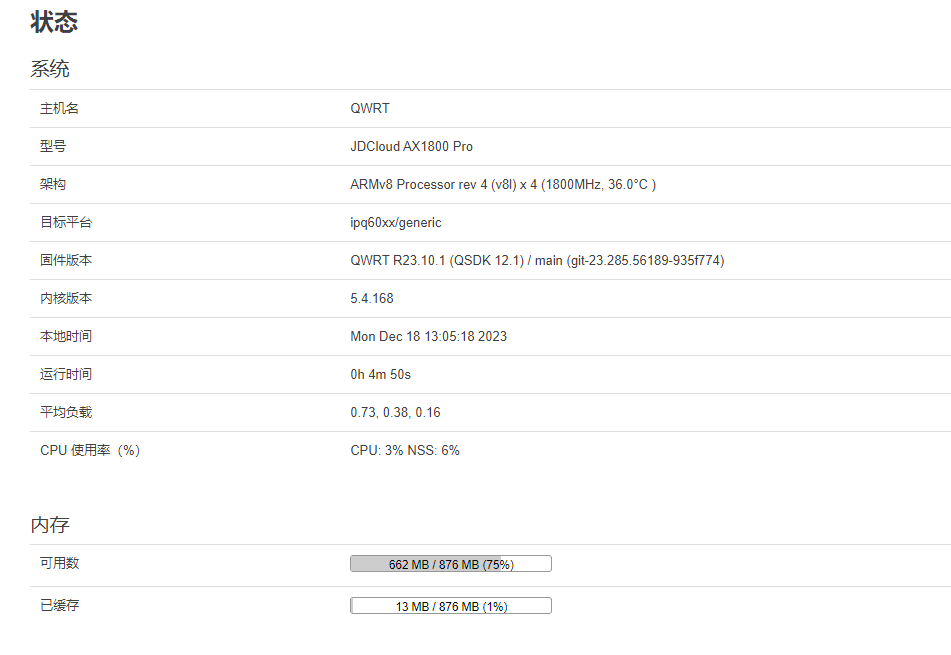This screenshot has height=655, width=951.
Task: Click the load average 0.73, 0.38, 0.16
Action: coord(395,412)
